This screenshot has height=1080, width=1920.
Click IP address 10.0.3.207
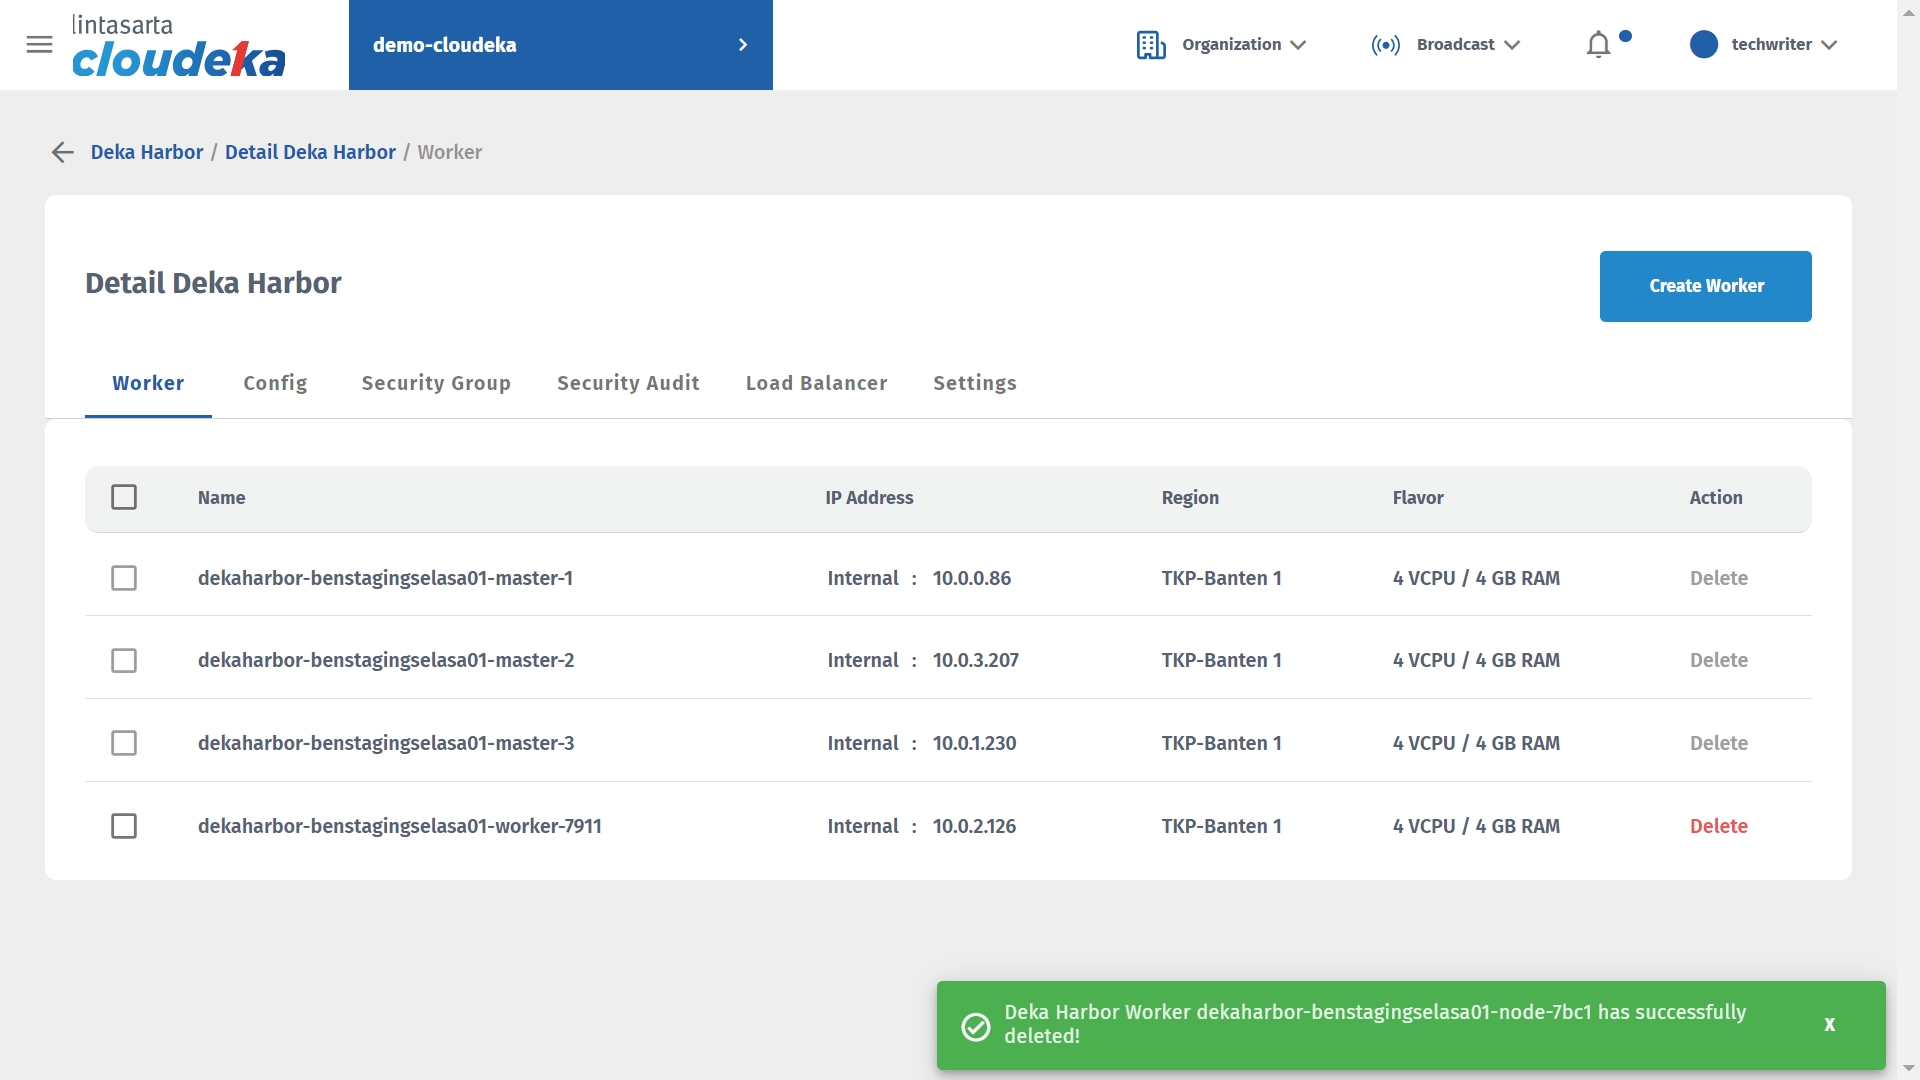[x=976, y=660]
